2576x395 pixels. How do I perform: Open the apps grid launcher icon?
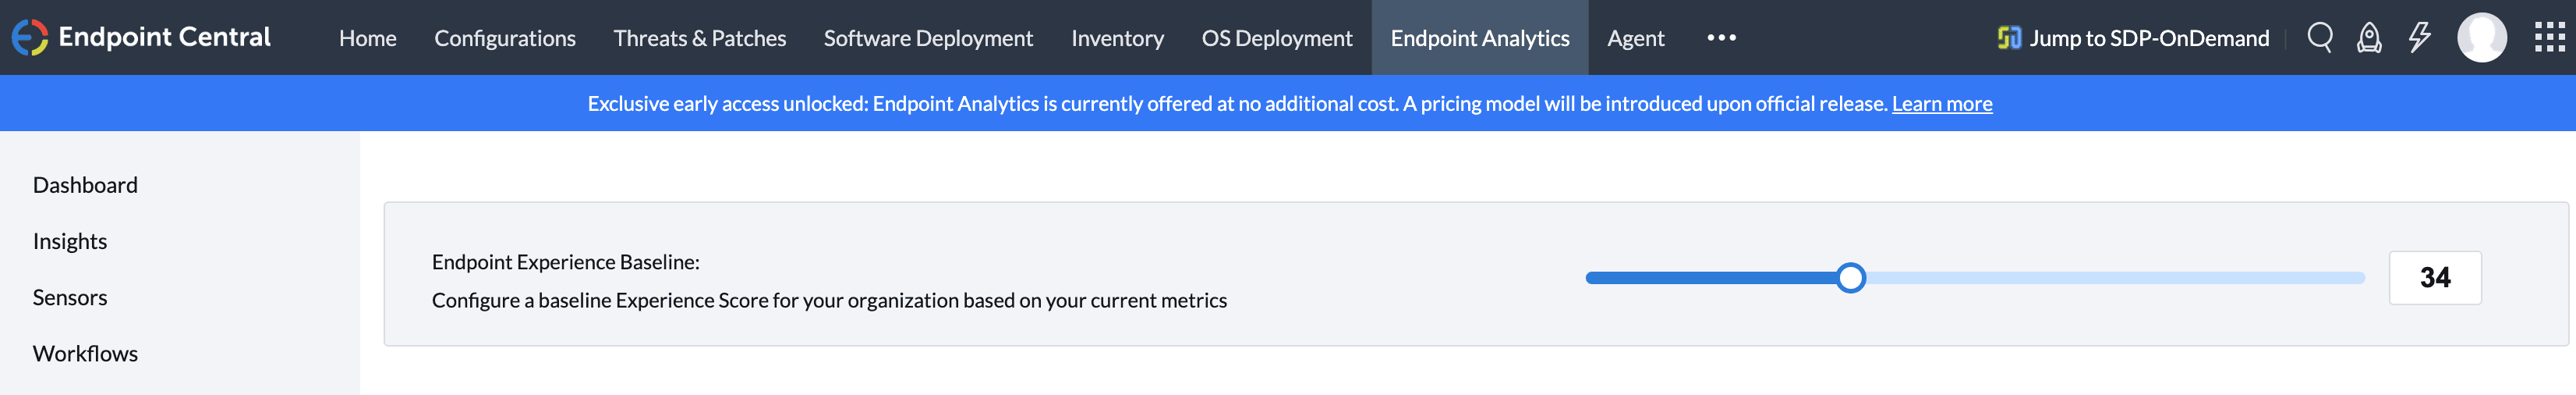click(2549, 37)
